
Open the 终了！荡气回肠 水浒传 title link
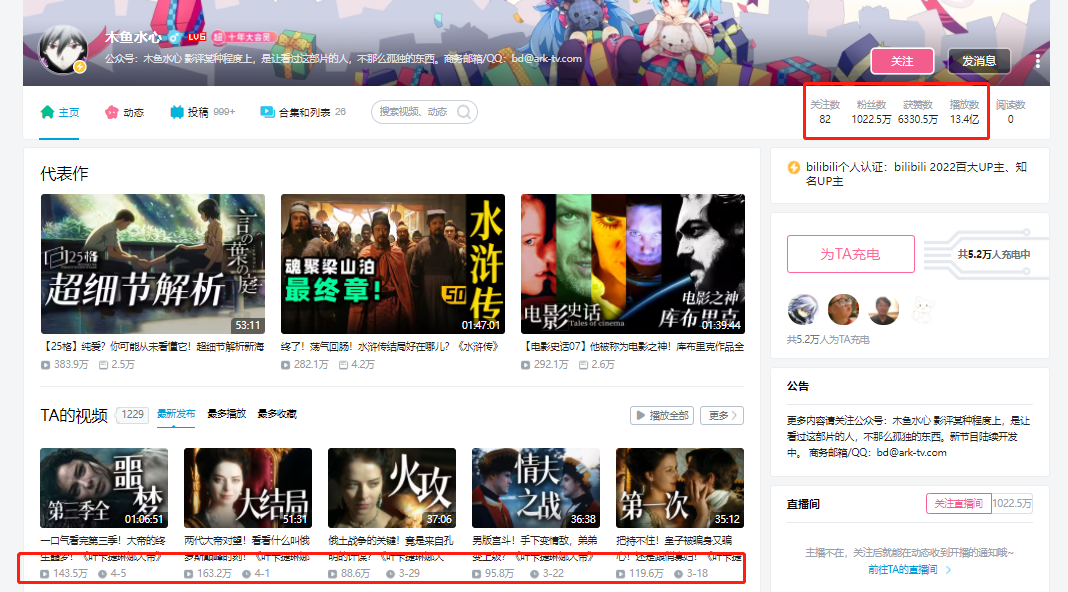tap(390, 347)
